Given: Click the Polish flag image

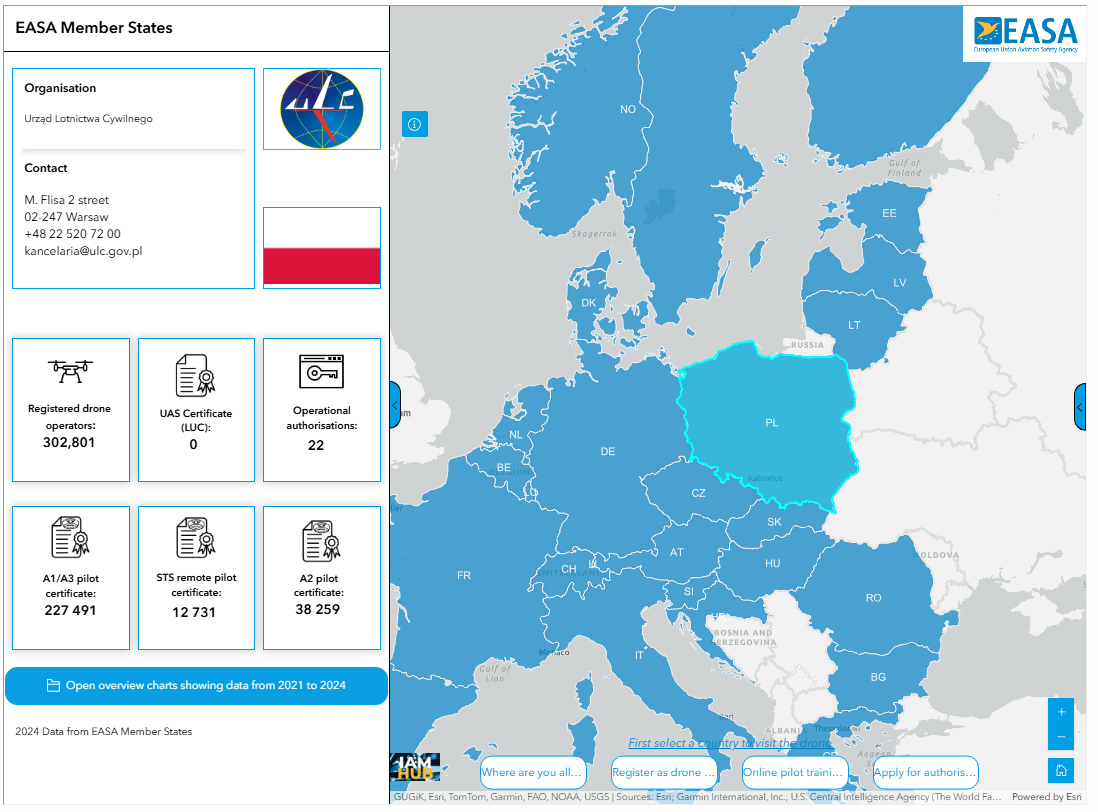Looking at the screenshot, I should [x=321, y=248].
